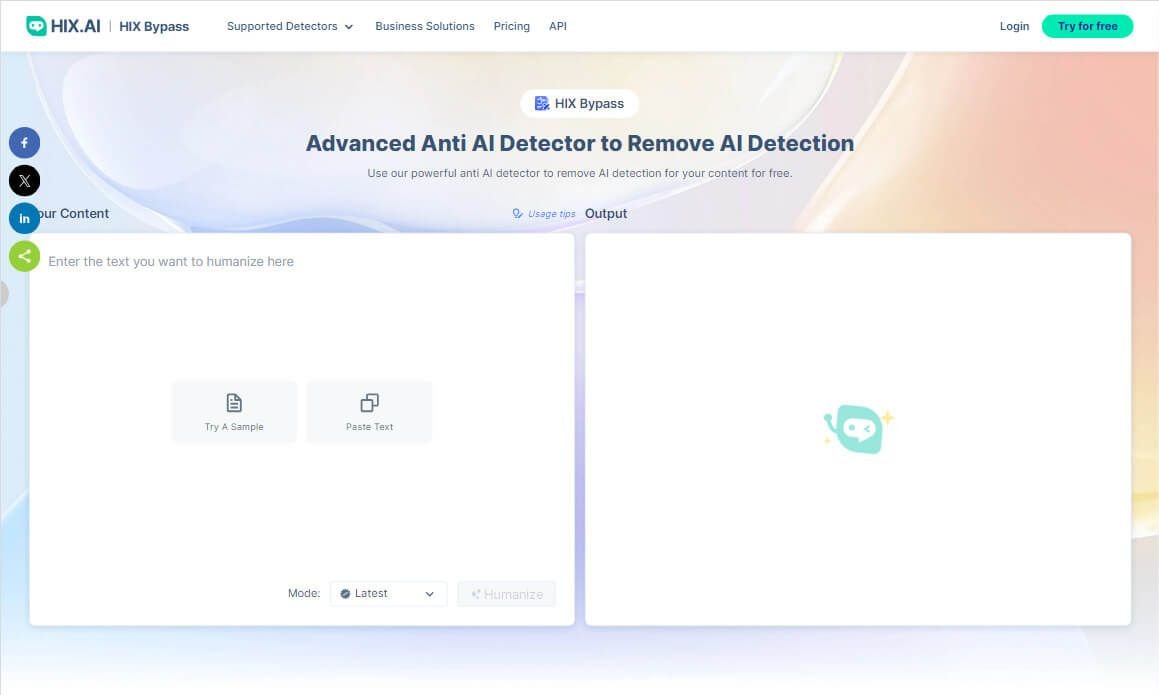Click the HIX Bypass badge icon
The width and height of the screenshot is (1159, 695).
click(542, 104)
